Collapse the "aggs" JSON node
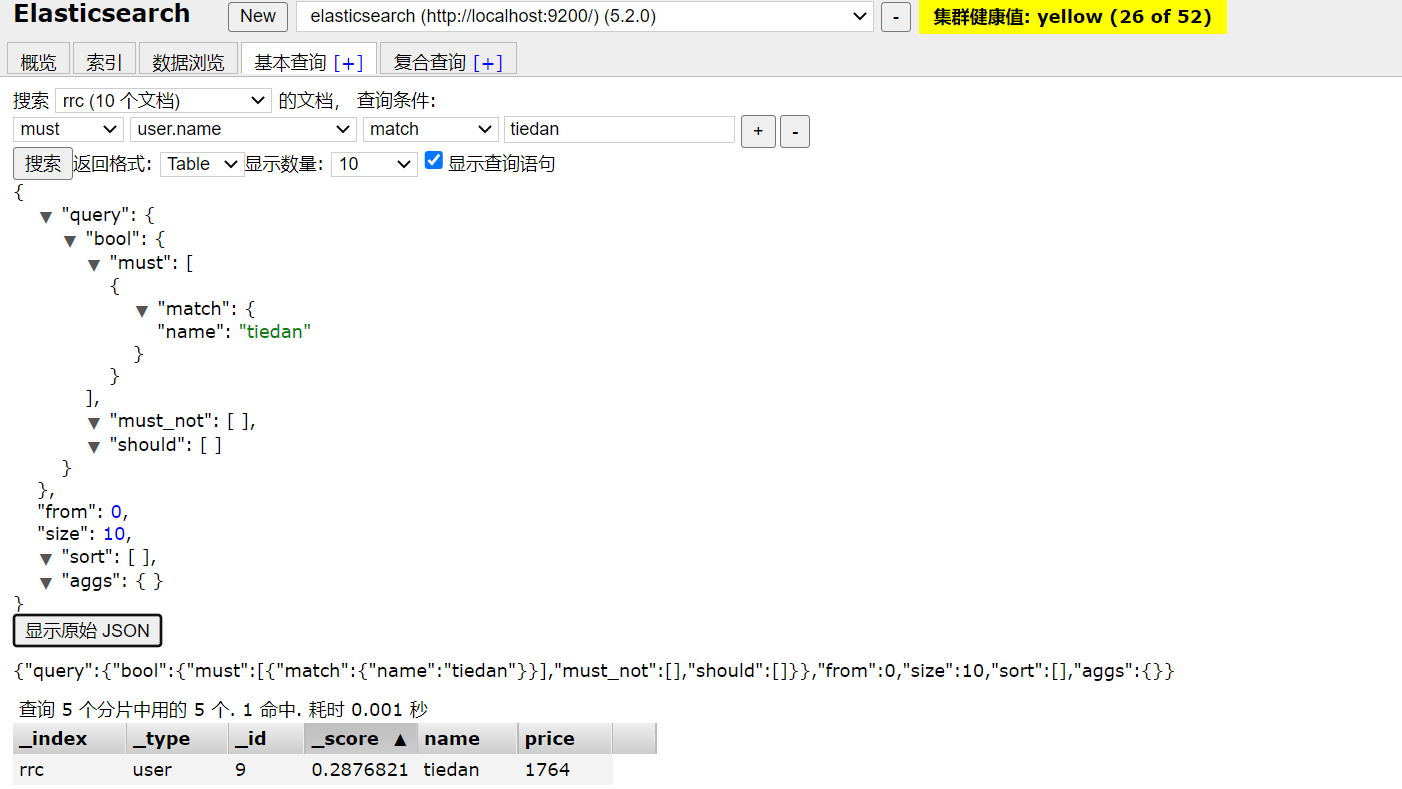 (45, 582)
